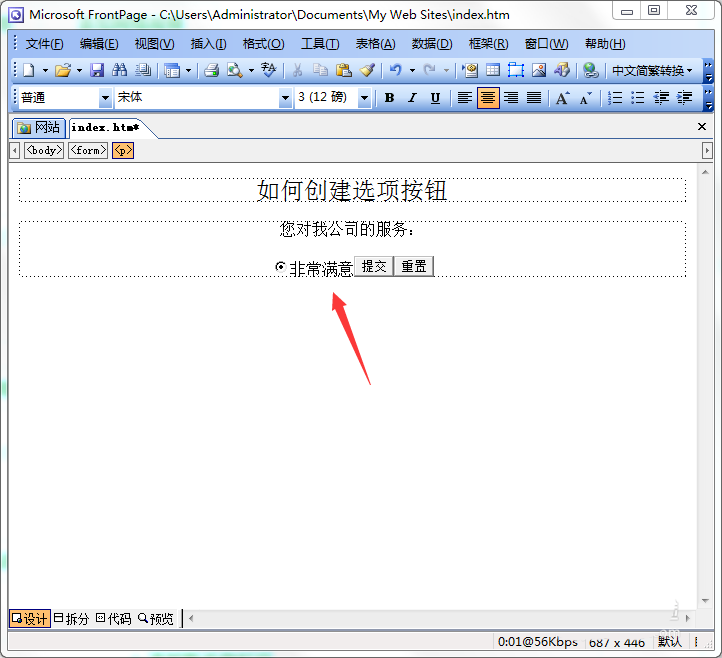Click the Web Component icon
The width and height of the screenshot is (722, 658).
pos(470,70)
